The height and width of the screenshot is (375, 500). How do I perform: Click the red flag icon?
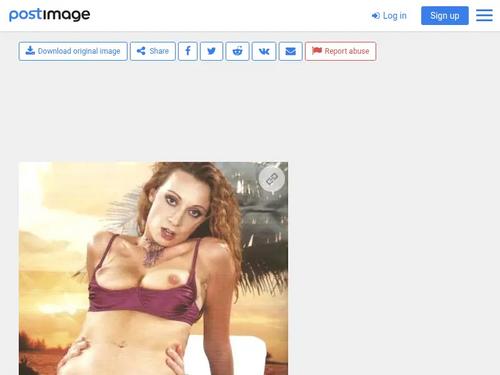tap(317, 51)
